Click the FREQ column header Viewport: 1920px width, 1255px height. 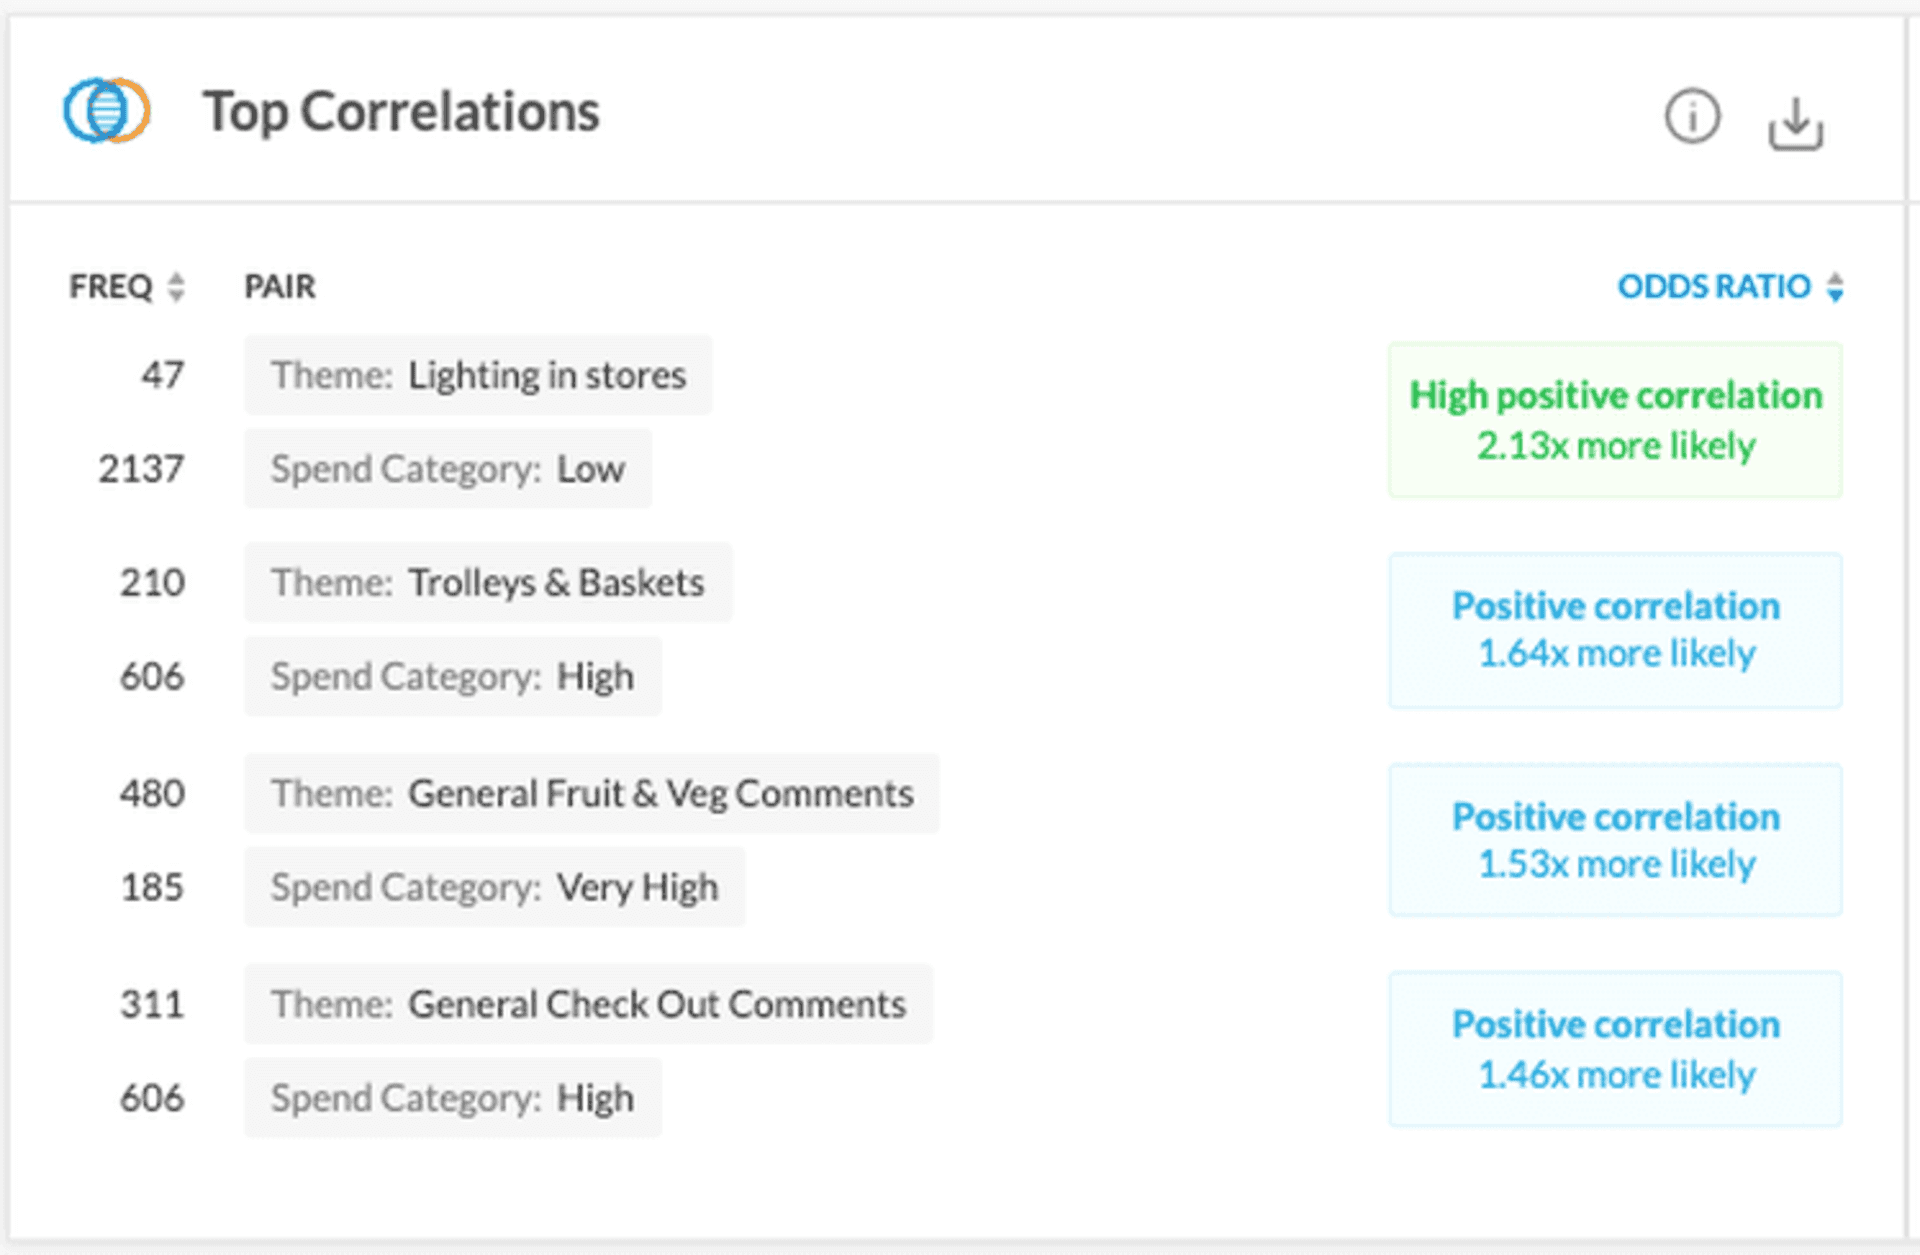click(112, 287)
